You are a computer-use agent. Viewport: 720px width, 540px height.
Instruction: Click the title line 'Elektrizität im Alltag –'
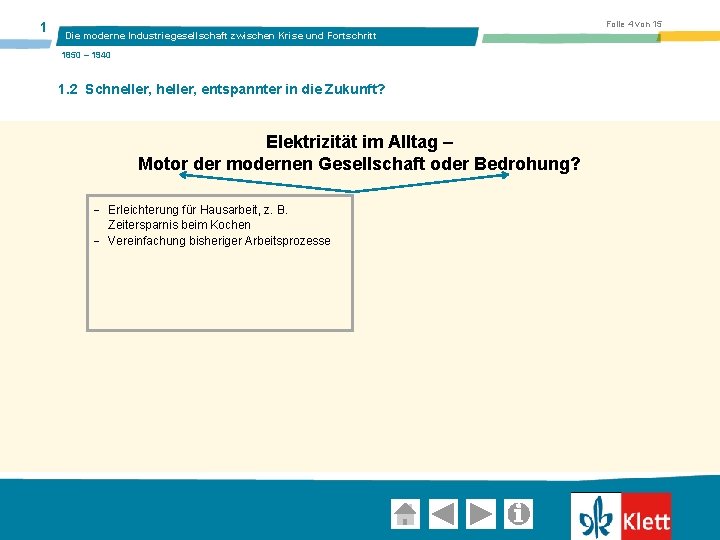pos(360,141)
